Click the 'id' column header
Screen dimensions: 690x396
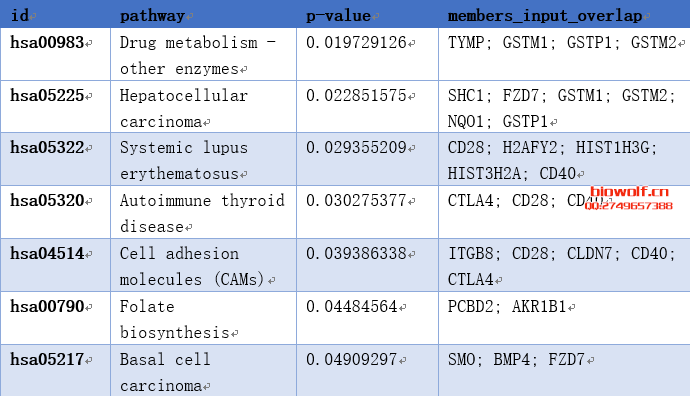pos(55,15)
